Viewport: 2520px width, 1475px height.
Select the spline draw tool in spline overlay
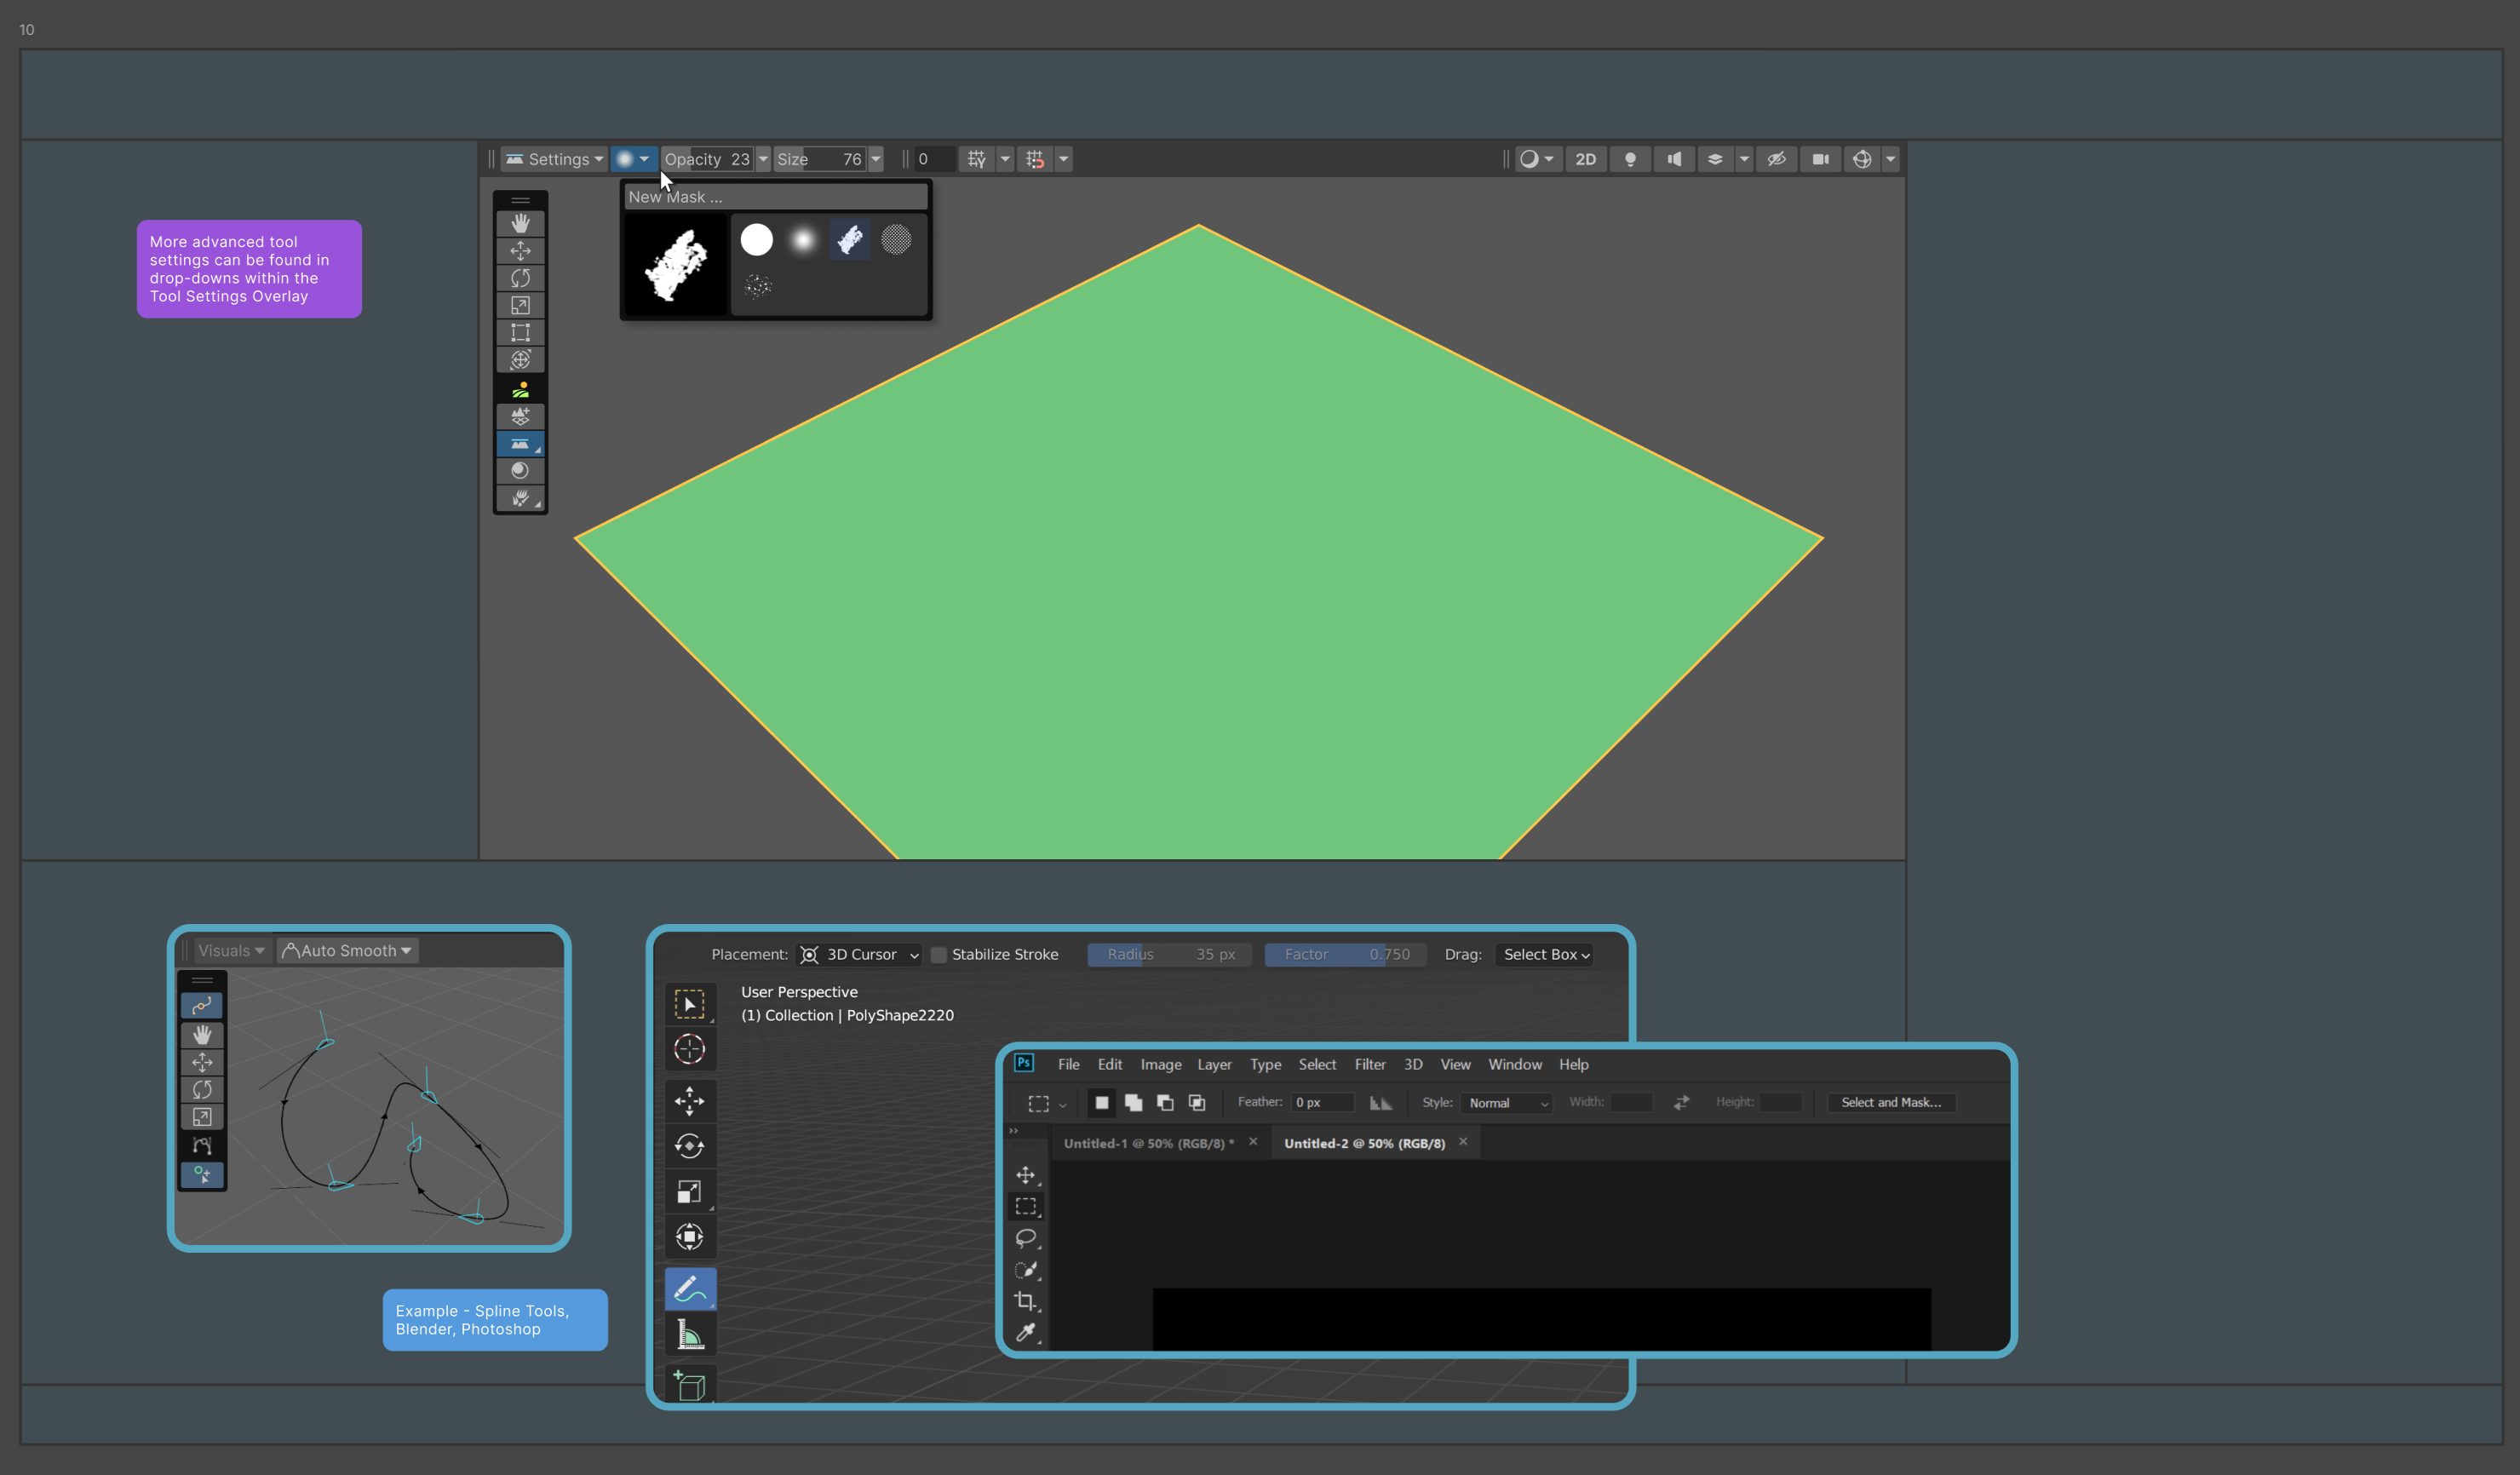pyautogui.click(x=202, y=1006)
